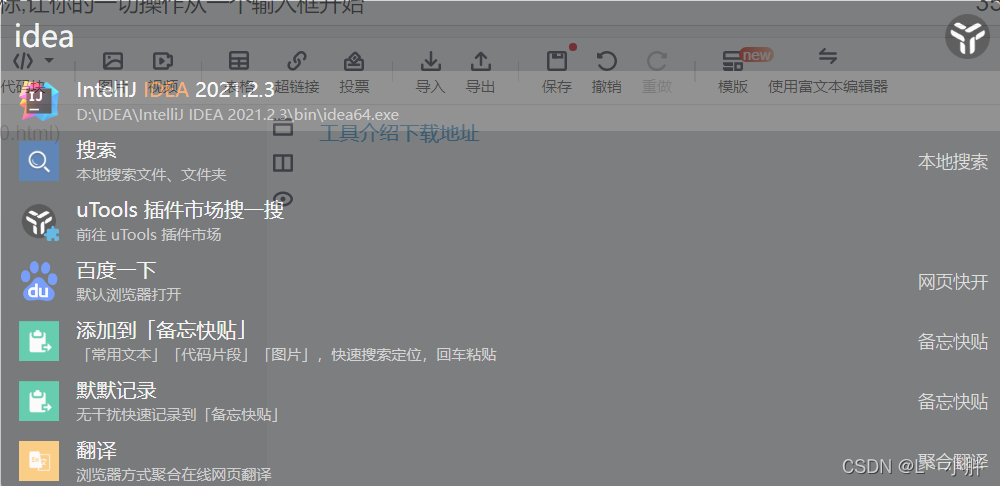Click clipboard icon beside 默默记录
The height and width of the screenshot is (486, 1000).
[x=39, y=401]
